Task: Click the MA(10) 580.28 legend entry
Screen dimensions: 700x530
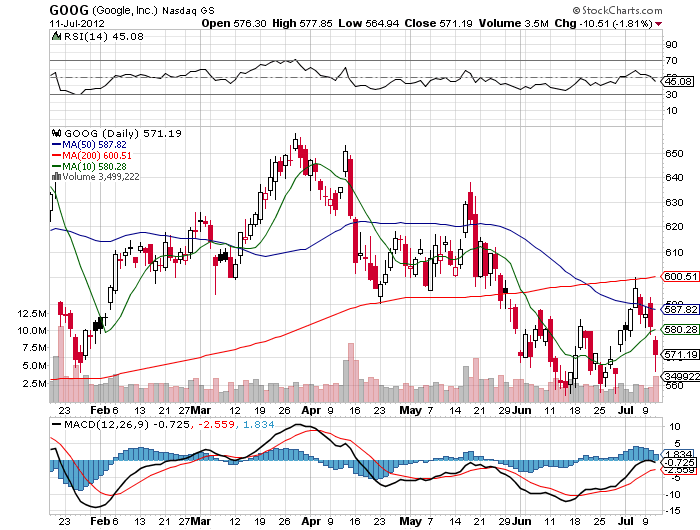Action: [89, 167]
